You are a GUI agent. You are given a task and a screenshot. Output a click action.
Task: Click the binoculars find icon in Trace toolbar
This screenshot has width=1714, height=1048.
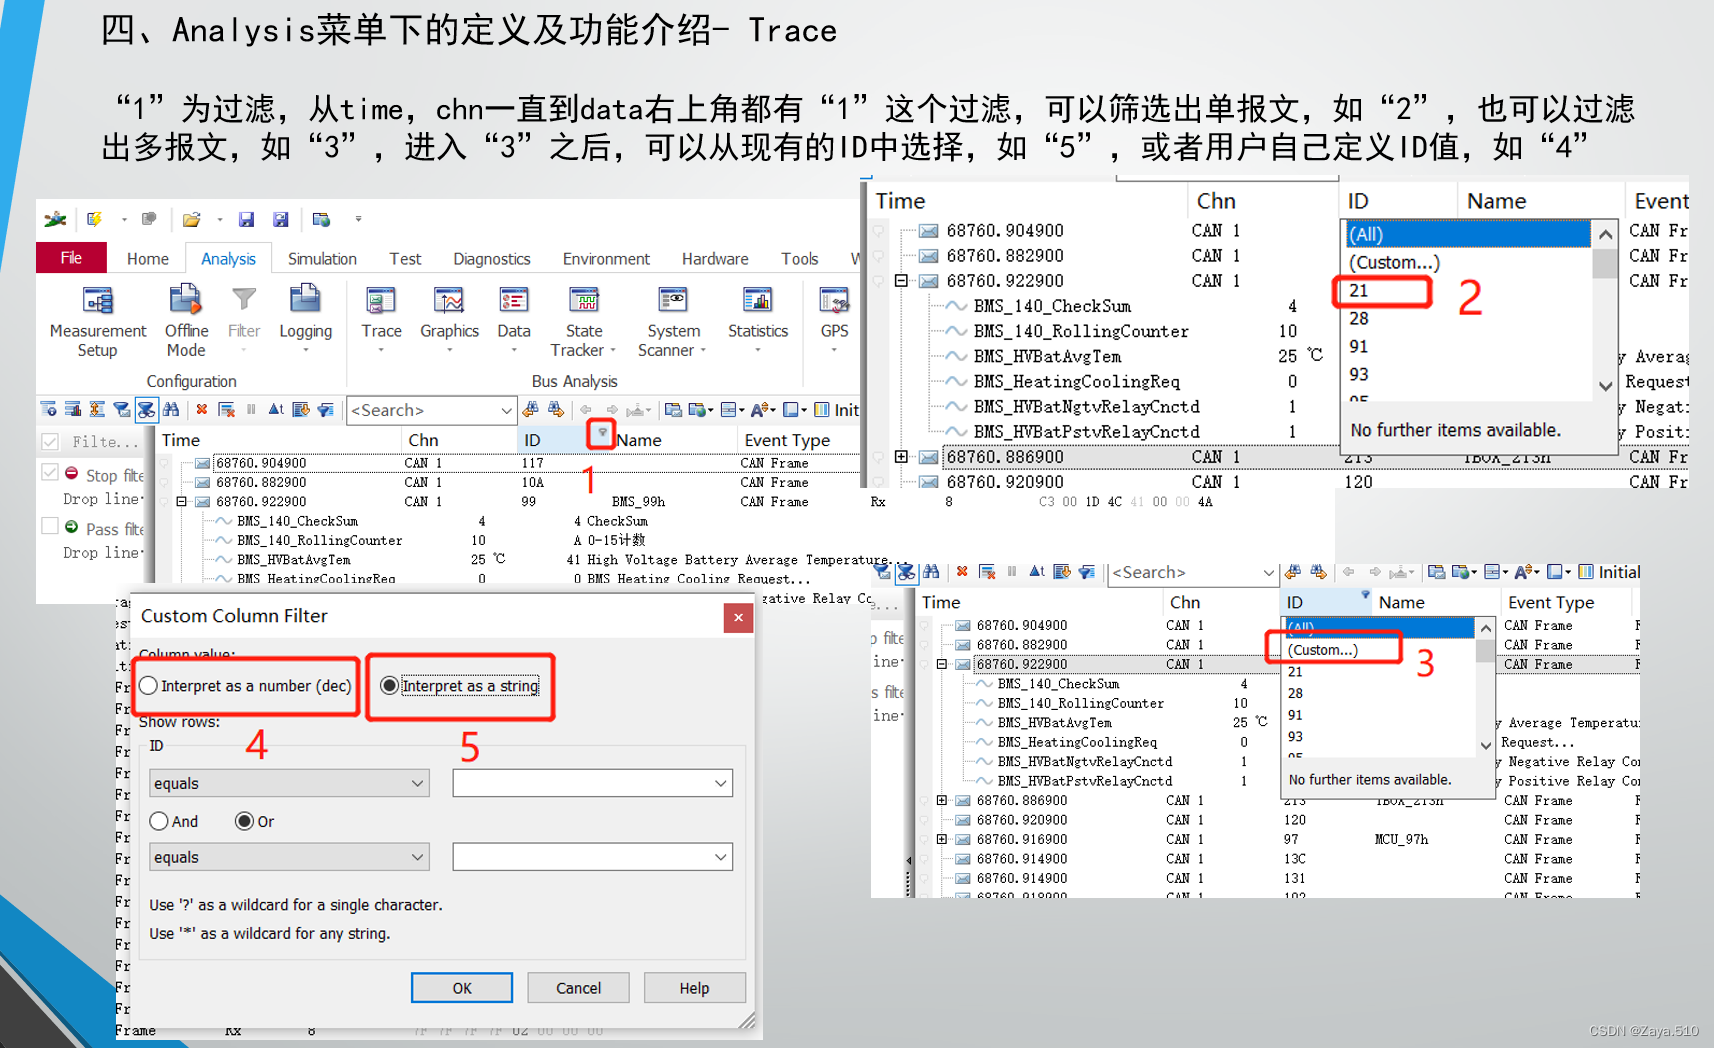(x=172, y=409)
